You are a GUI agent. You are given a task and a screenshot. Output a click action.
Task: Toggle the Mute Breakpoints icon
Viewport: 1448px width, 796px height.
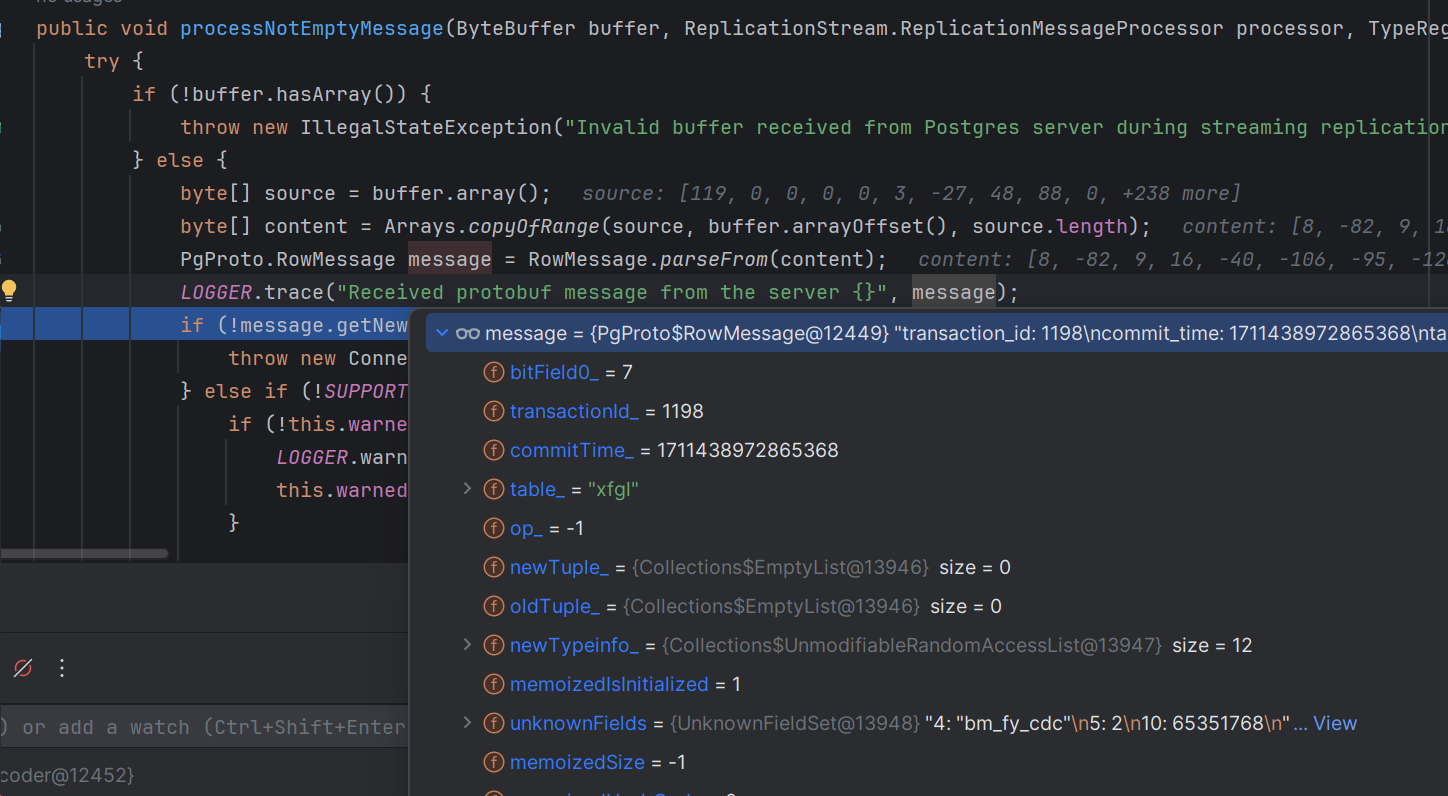point(23,668)
